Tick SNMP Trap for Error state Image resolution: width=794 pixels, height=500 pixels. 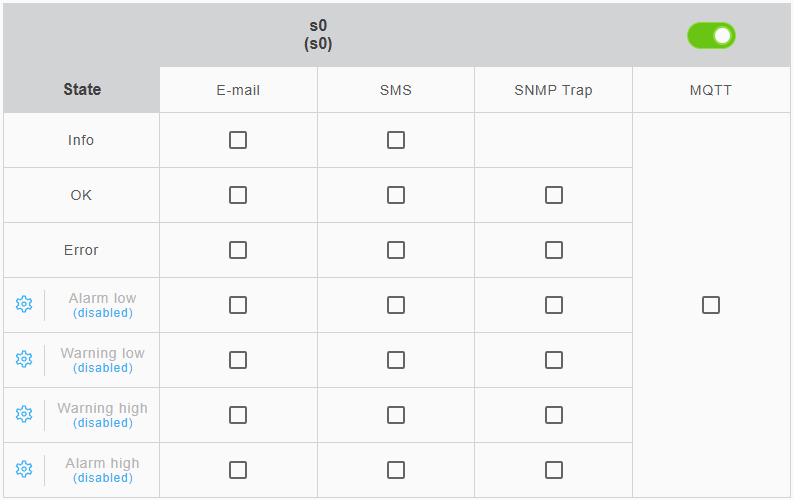(x=554, y=250)
